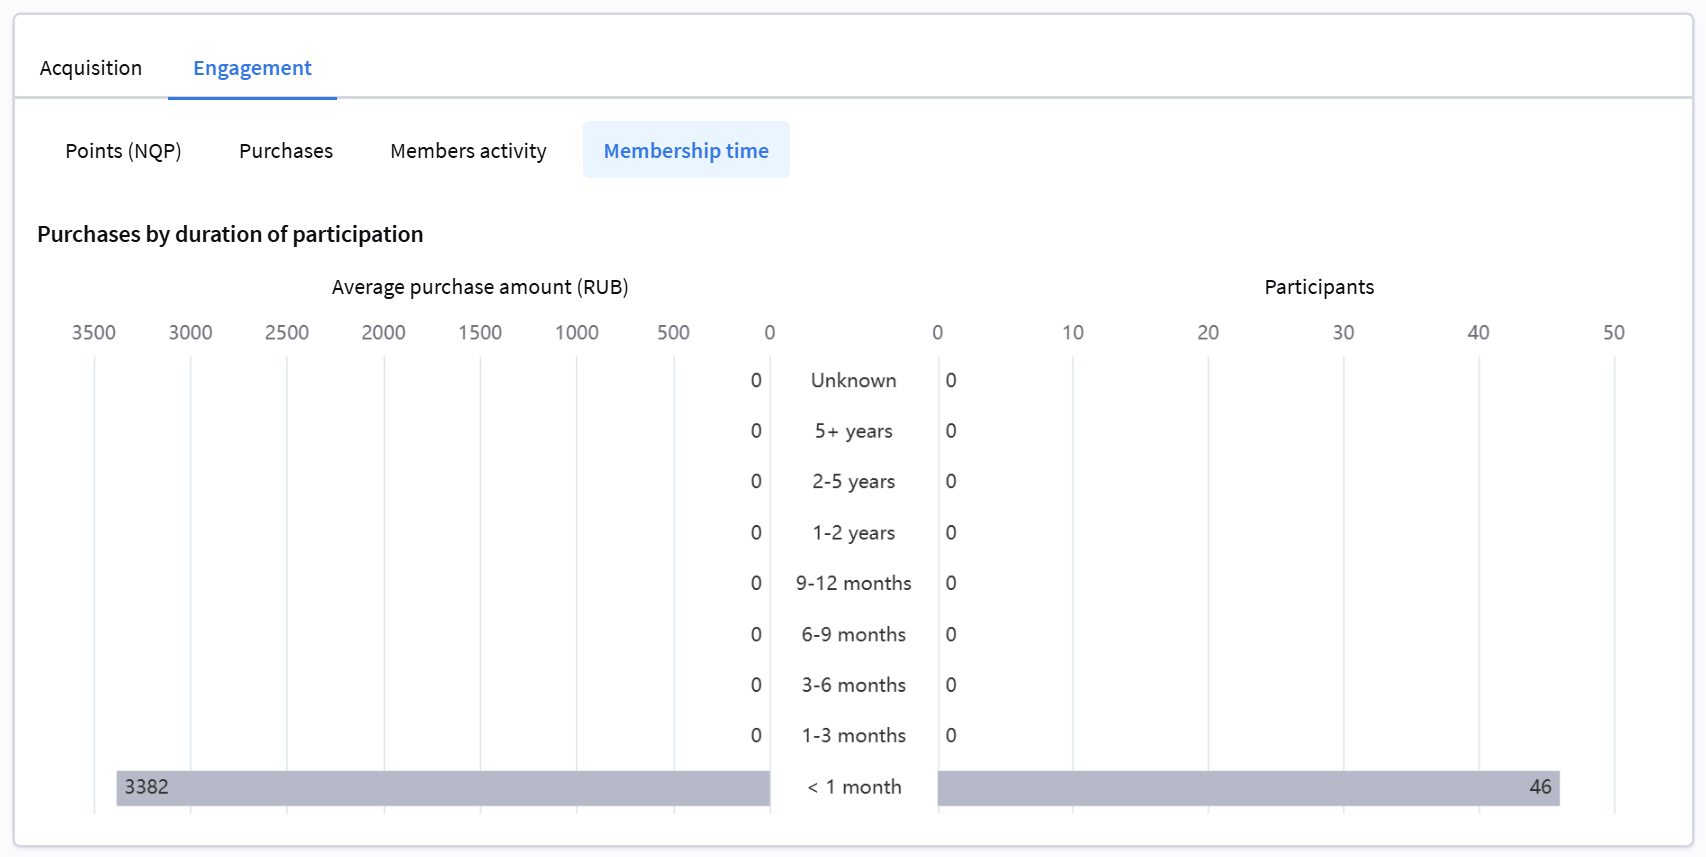Click the 9-12 months row label
This screenshot has height=857, width=1706.
click(x=853, y=584)
